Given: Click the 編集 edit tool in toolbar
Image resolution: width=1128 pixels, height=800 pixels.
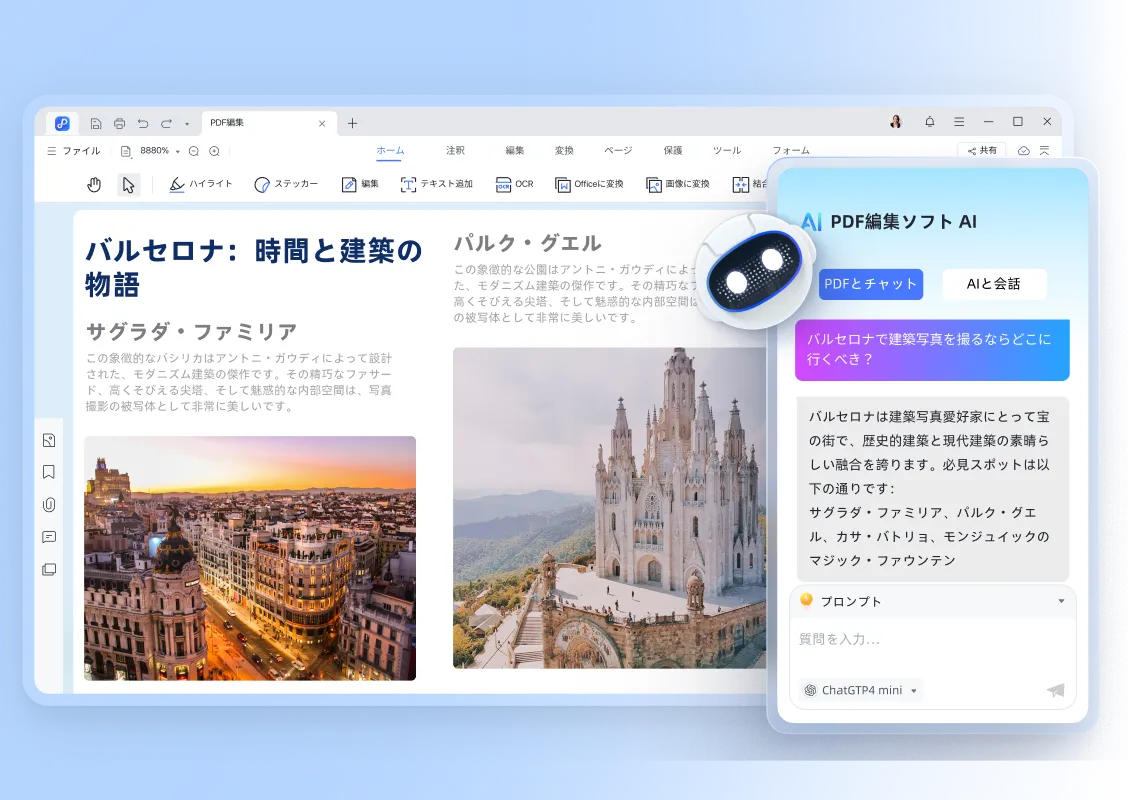Looking at the screenshot, I should click(x=360, y=184).
